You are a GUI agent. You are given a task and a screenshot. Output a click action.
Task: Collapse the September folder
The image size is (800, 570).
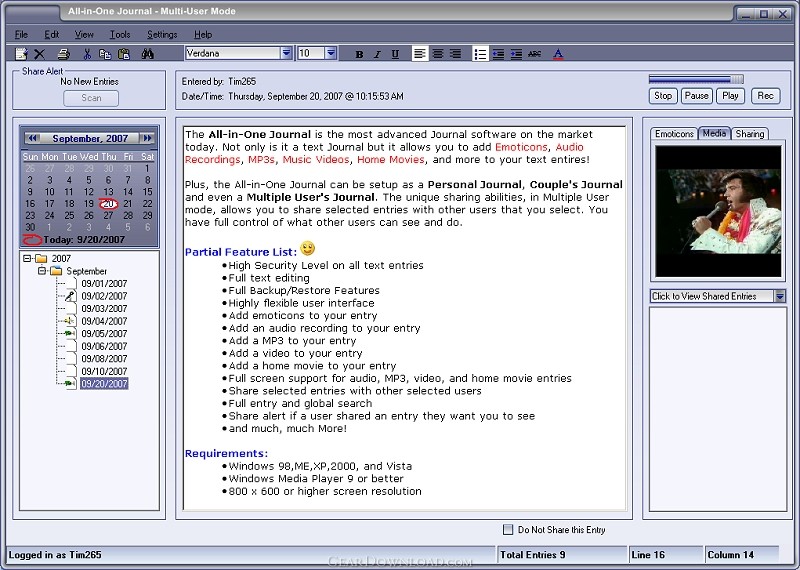coord(42,271)
